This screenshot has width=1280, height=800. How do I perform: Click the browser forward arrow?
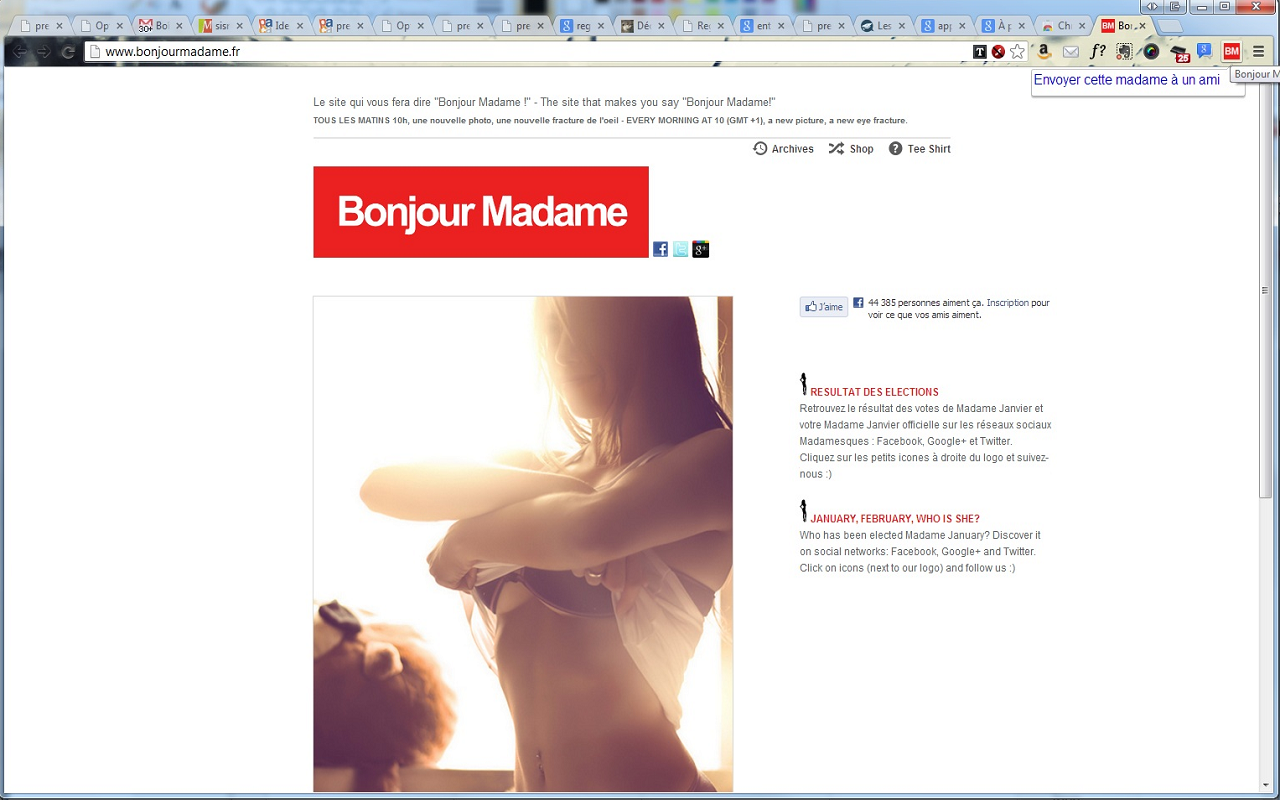[x=43, y=52]
